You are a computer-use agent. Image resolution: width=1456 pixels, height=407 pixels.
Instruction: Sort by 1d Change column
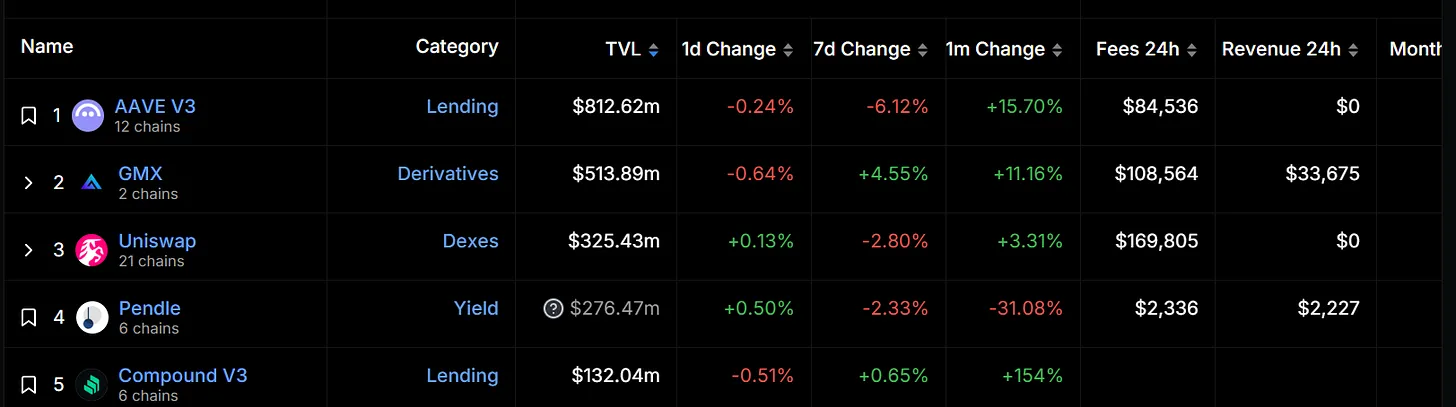788,50
